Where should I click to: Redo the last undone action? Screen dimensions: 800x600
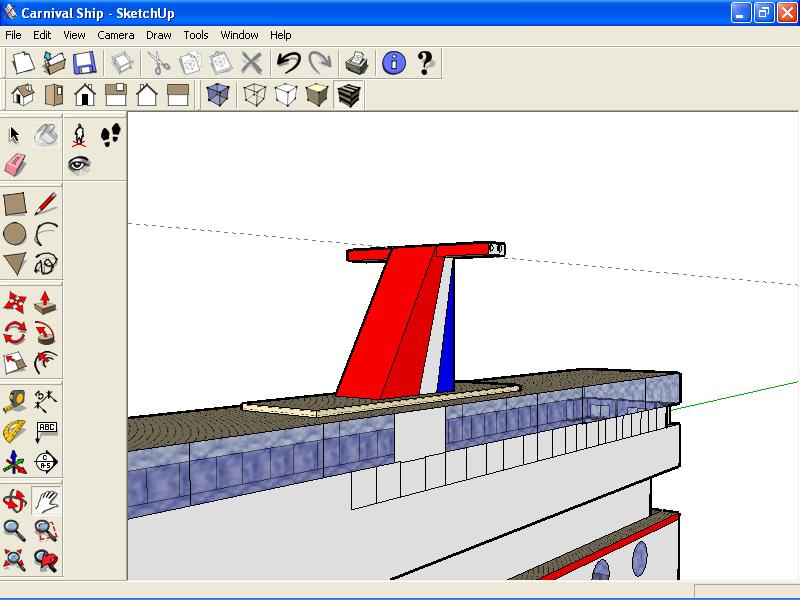[x=320, y=63]
